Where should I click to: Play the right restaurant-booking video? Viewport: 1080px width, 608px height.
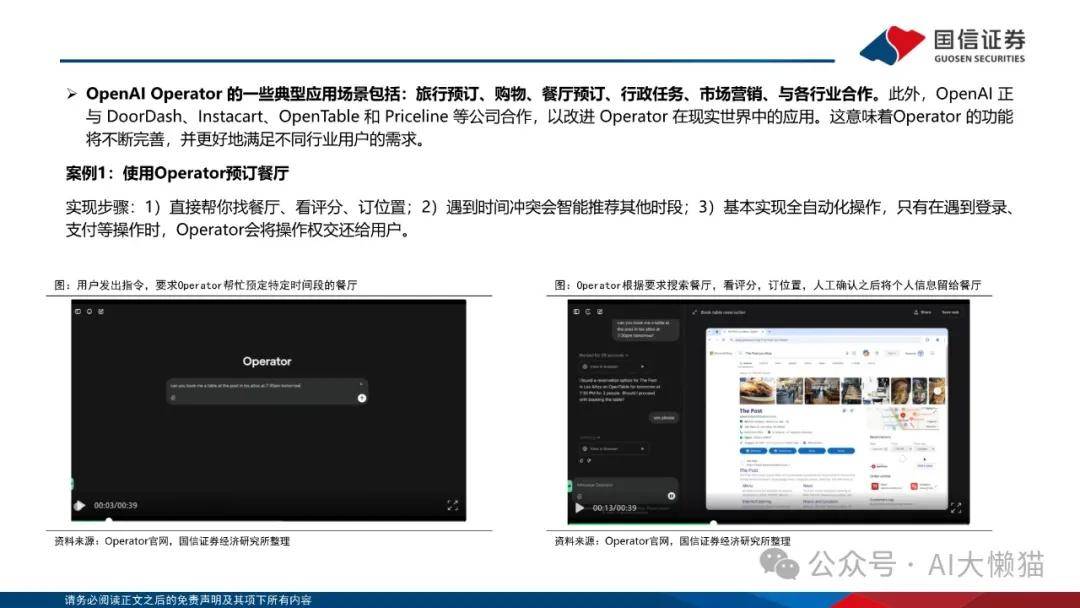click(579, 508)
